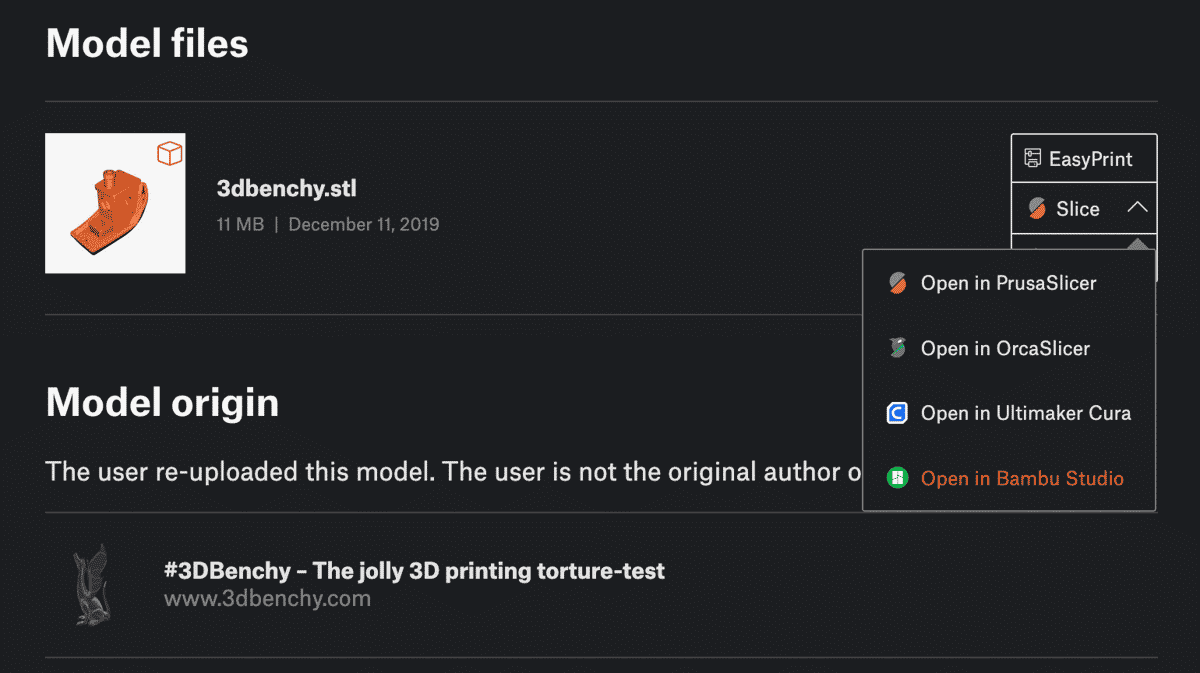Image resolution: width=1200 pixels, height=673 pixels.
Task: Collapse the Slice menu with the chevron arrow
Action: [1137, 208]
